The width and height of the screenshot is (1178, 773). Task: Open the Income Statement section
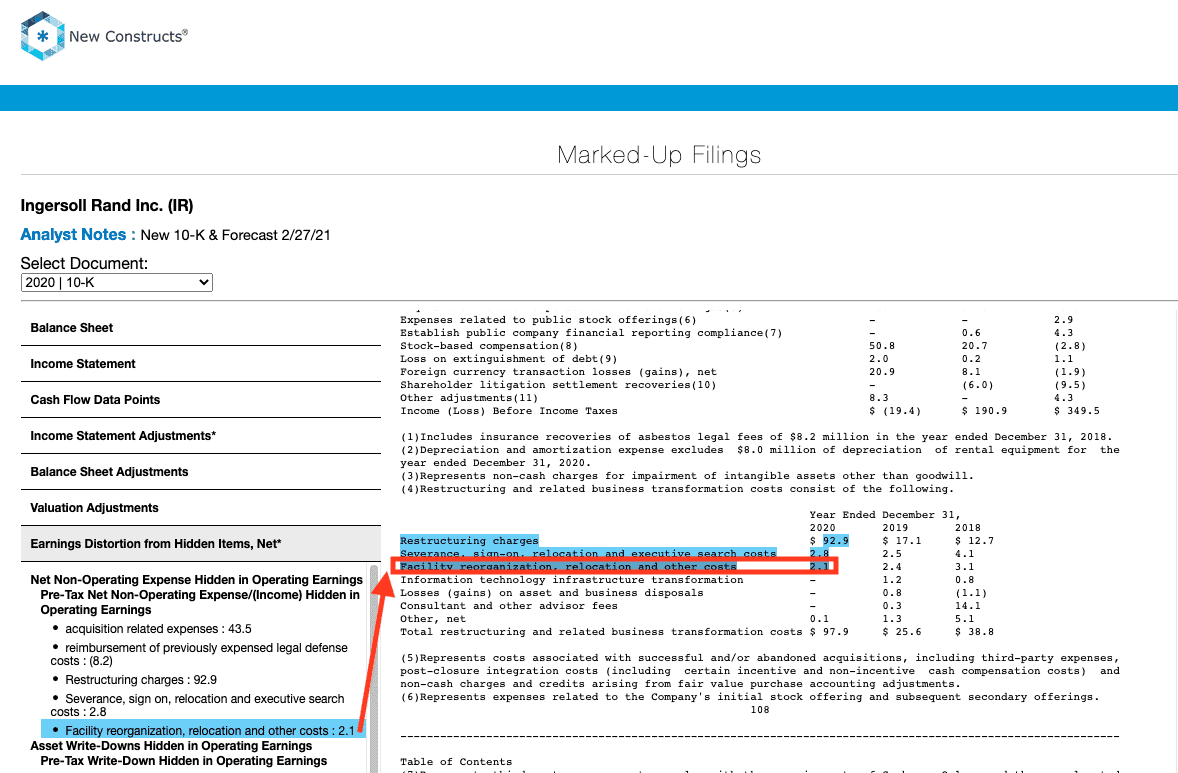coord(201,364)
